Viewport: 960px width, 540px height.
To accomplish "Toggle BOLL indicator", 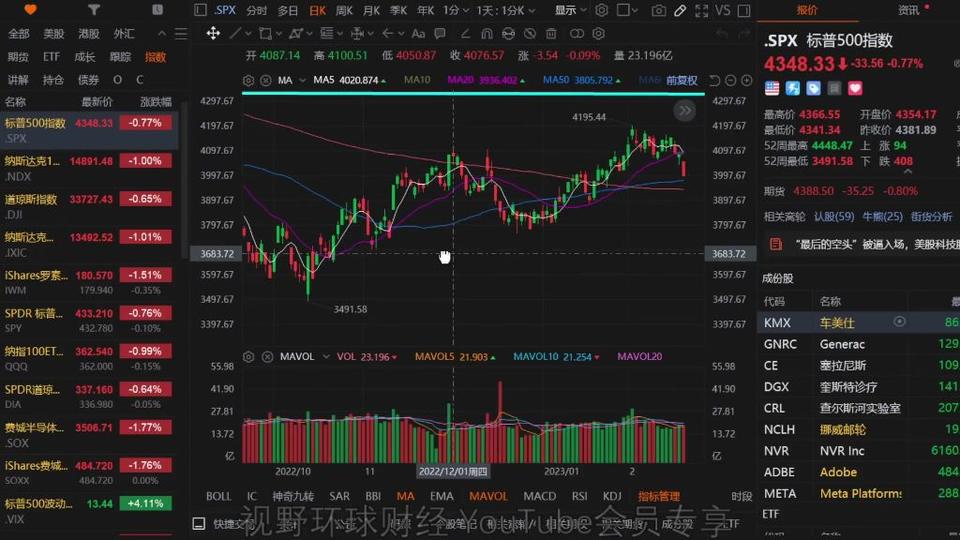I will (219, 496).
